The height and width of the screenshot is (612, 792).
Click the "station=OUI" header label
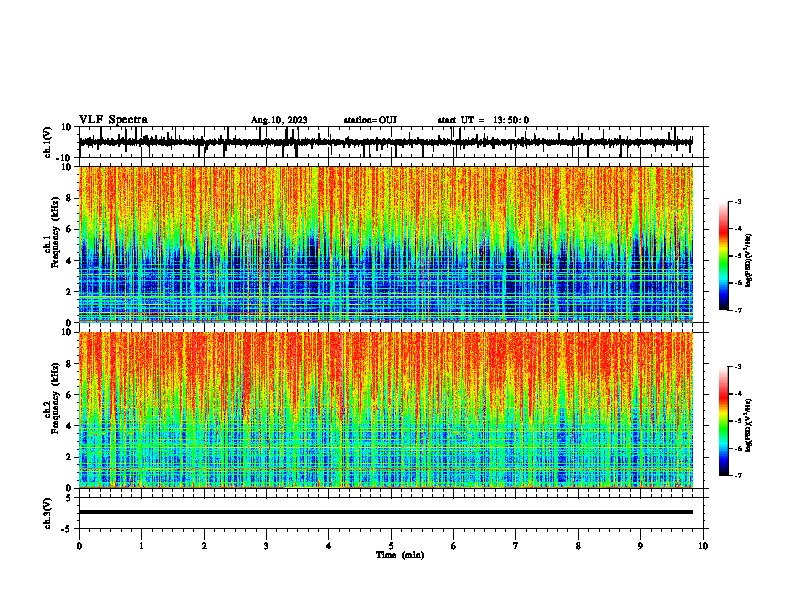point(370,120)
